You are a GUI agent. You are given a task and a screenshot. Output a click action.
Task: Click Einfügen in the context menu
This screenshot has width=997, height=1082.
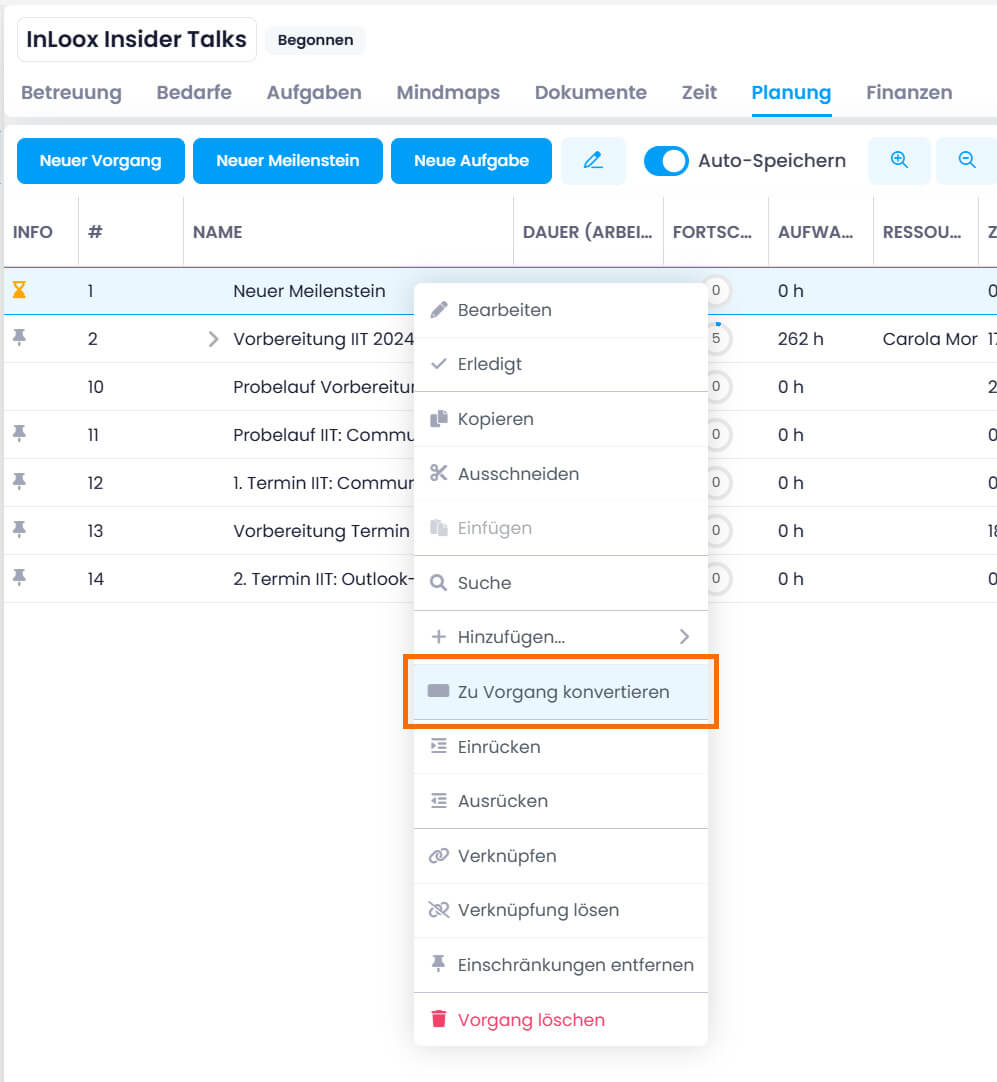(561, 528)
